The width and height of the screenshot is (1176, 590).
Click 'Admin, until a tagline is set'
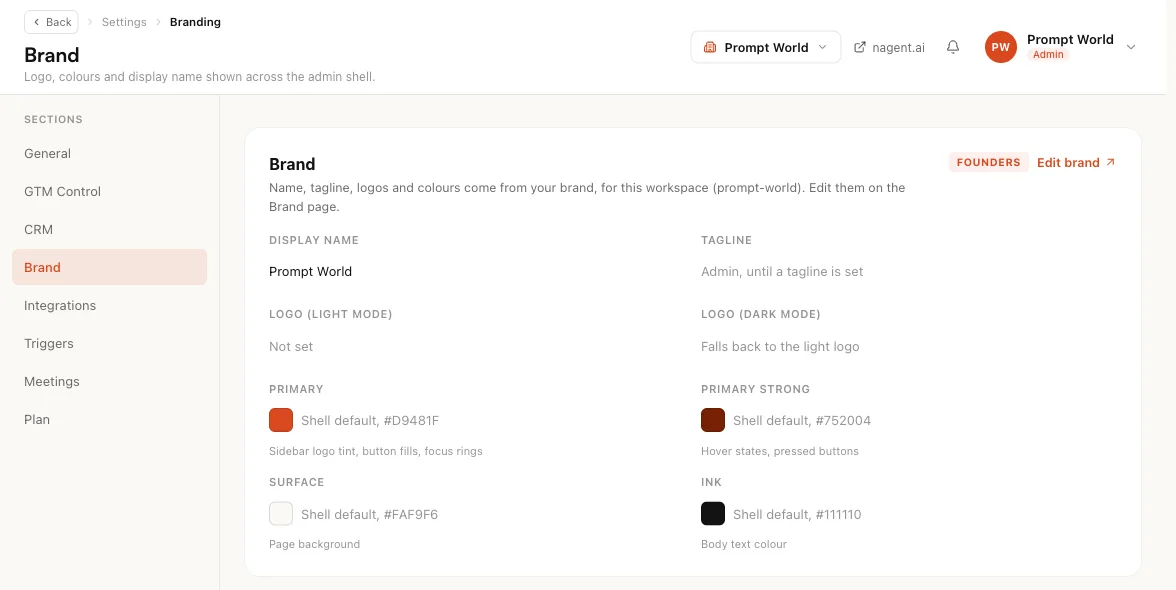pos(782,271)
